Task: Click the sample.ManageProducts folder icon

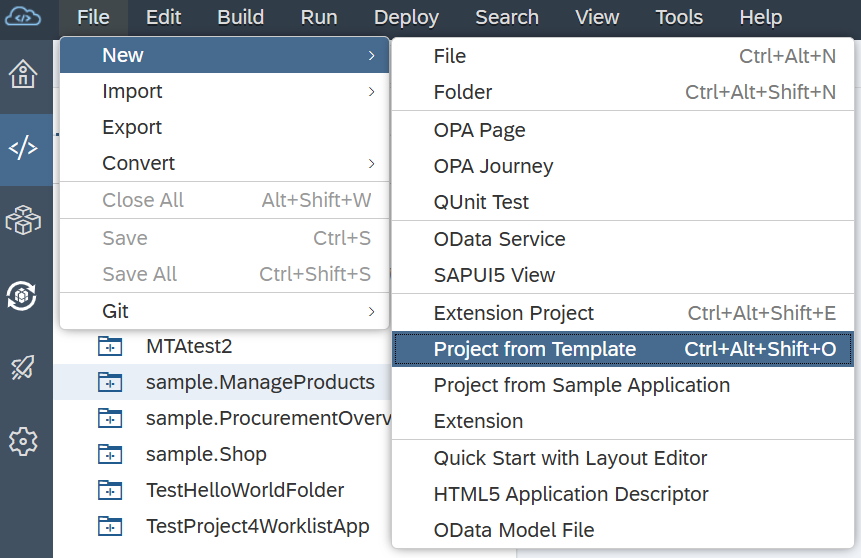Action: pos(110,382)
